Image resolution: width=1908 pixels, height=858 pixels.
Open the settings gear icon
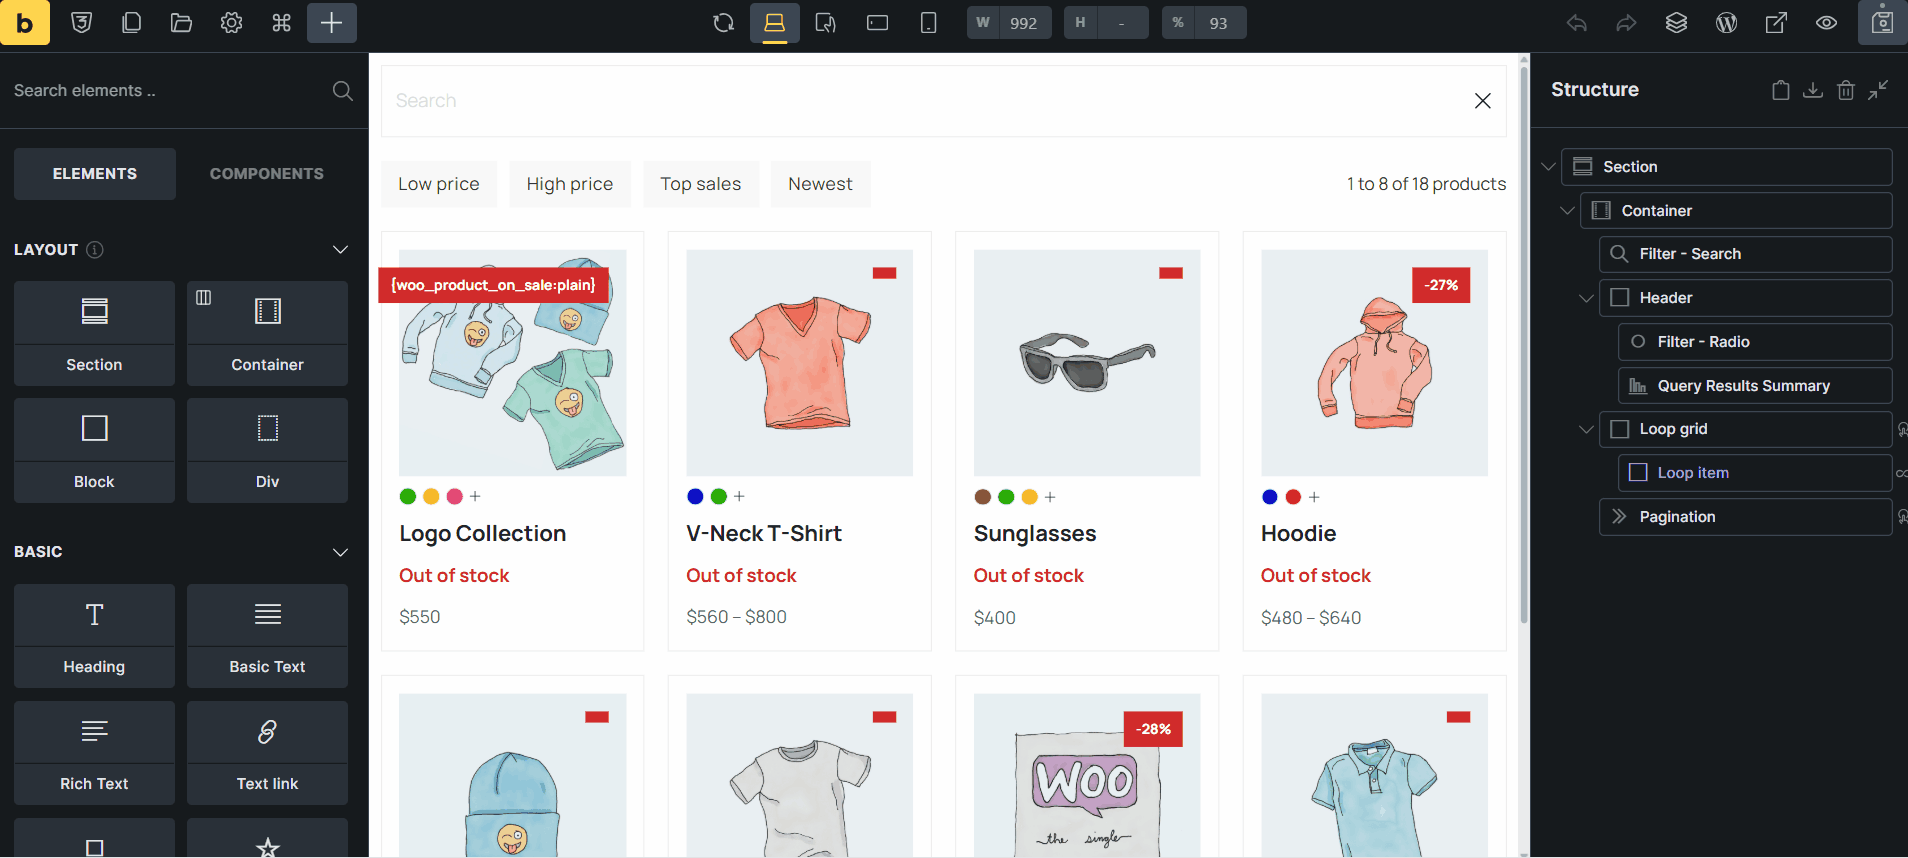(x=231, y=22)
